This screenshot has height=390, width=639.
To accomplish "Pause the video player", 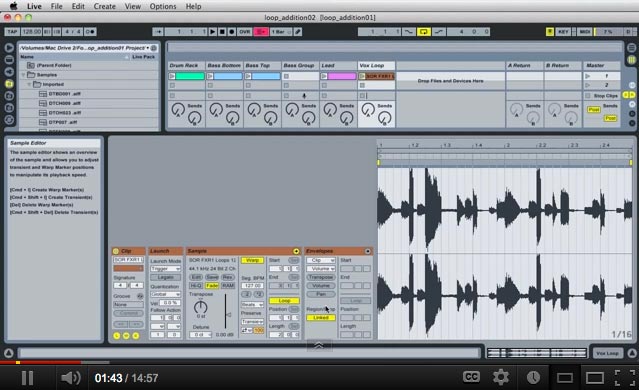I will pos(27,378).
